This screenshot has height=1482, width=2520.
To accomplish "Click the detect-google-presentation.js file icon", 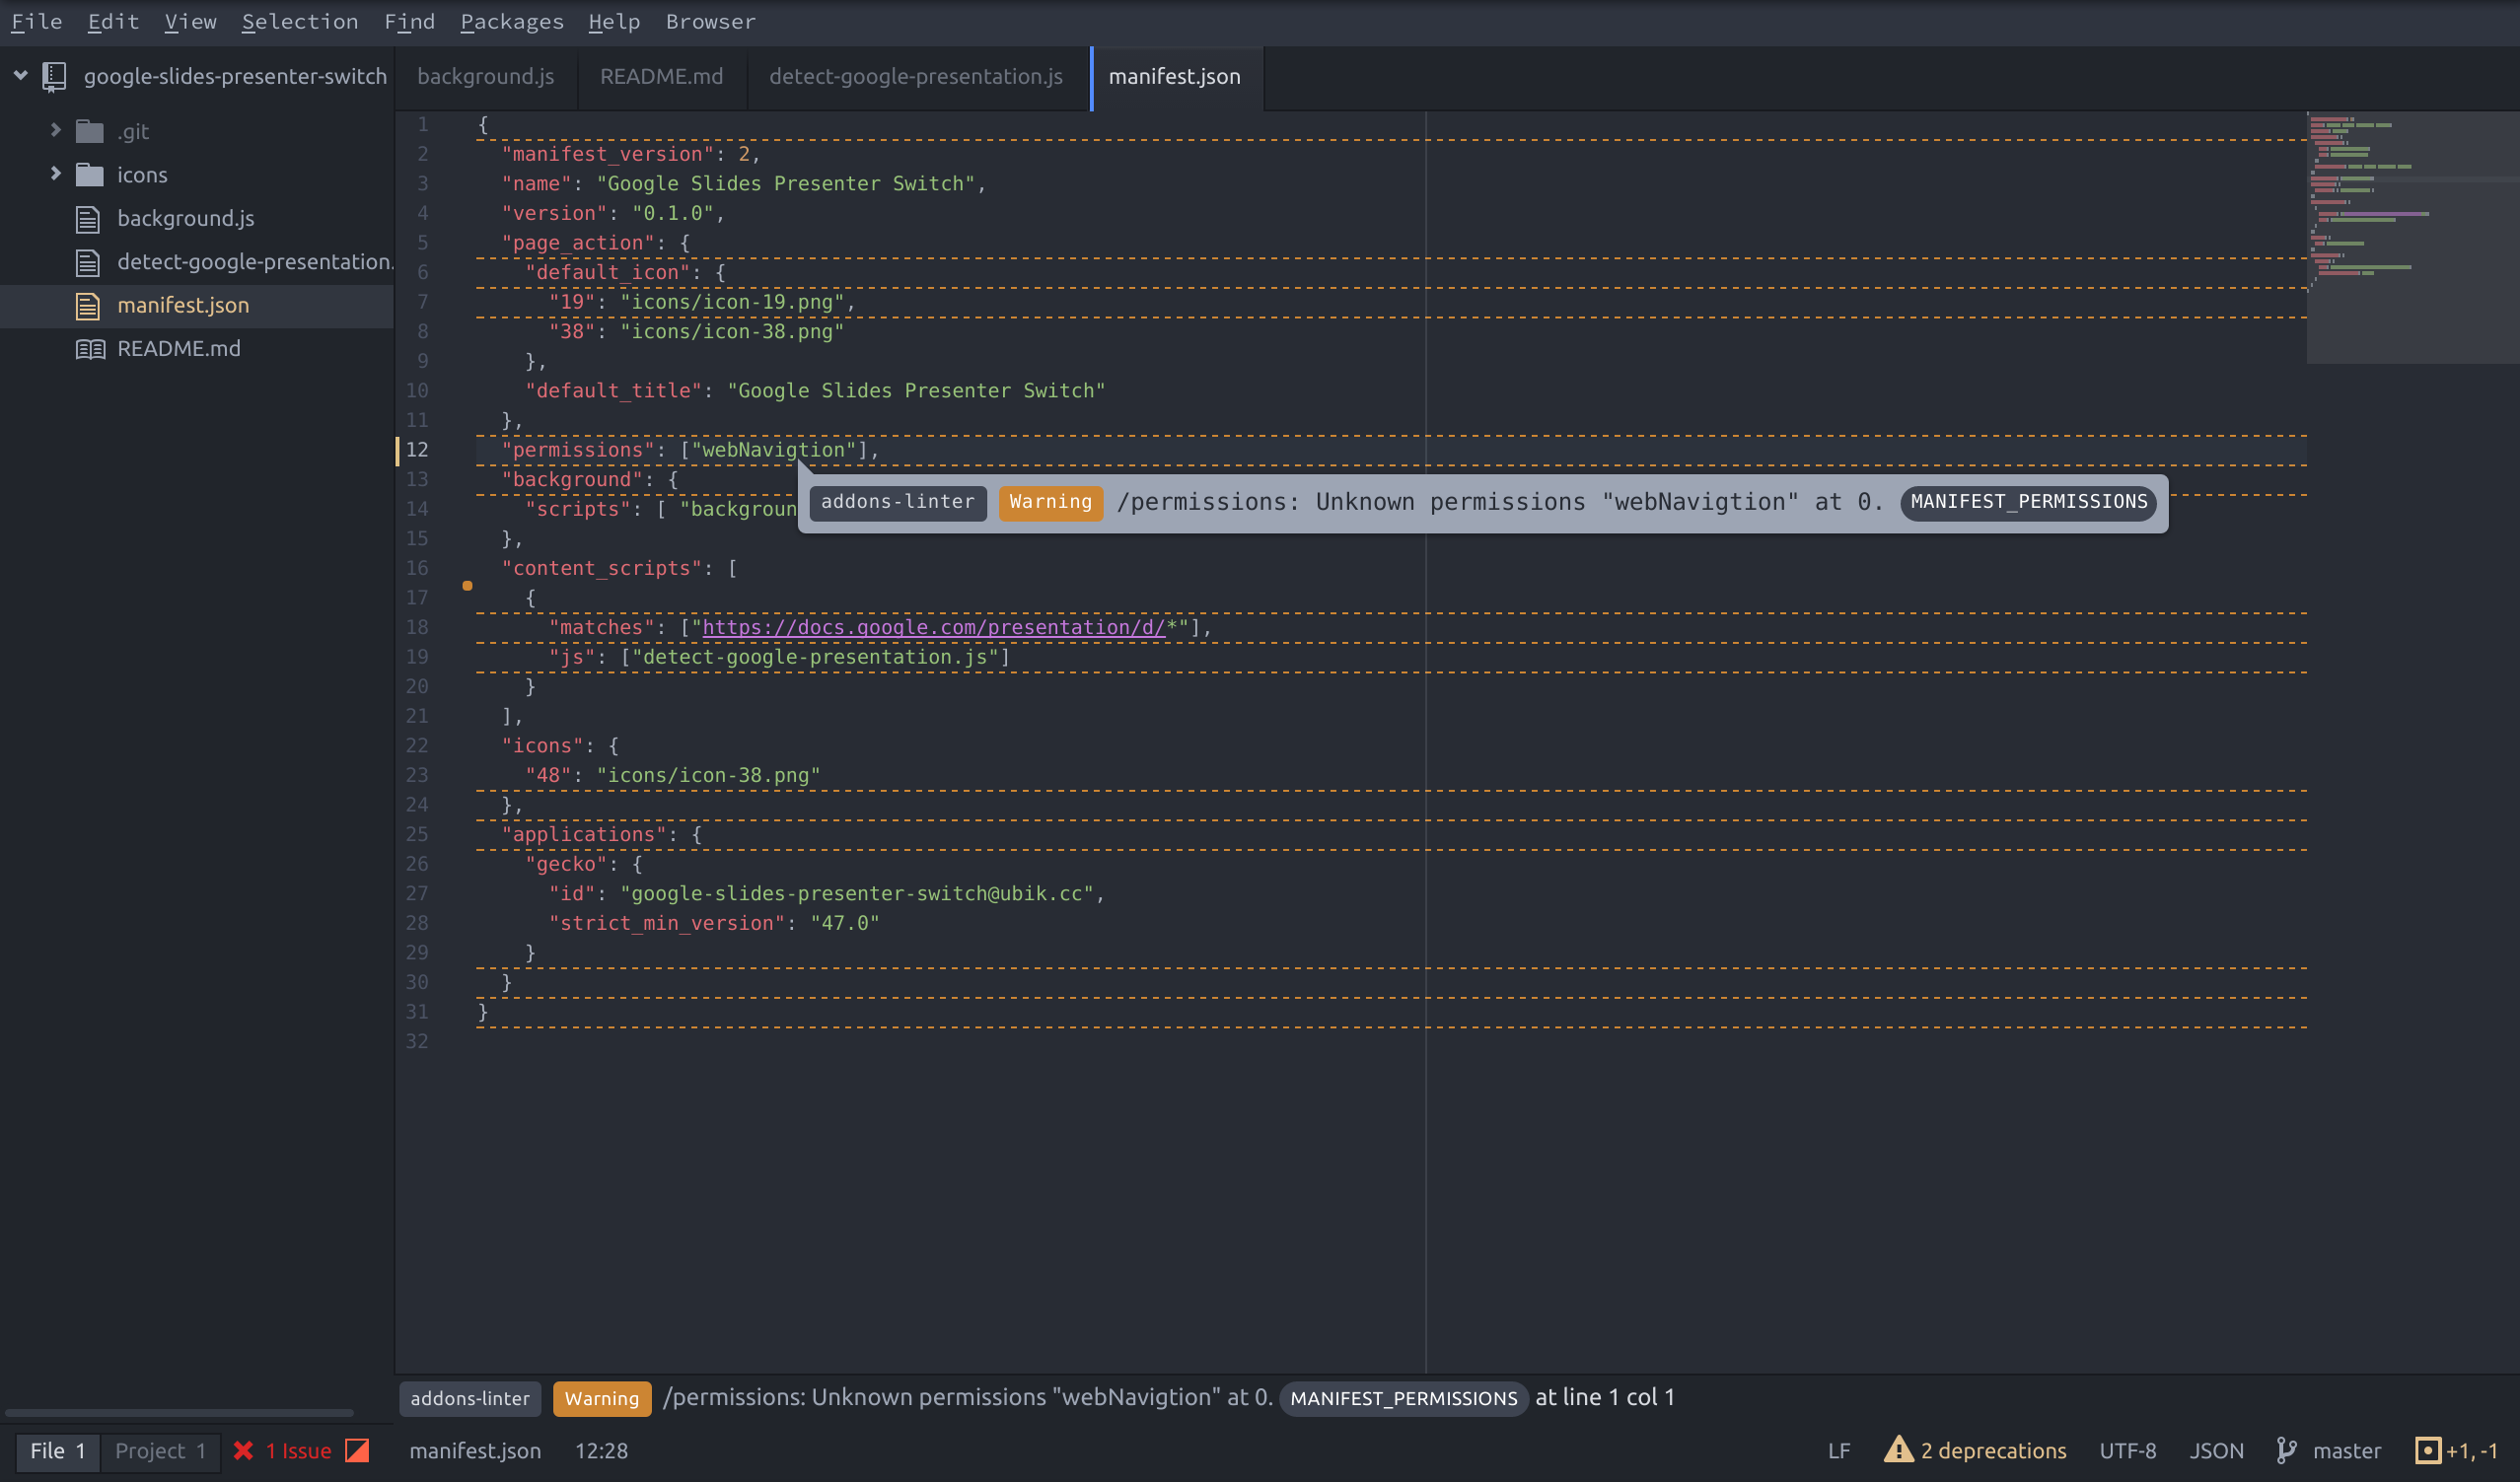I will point(88,262).
